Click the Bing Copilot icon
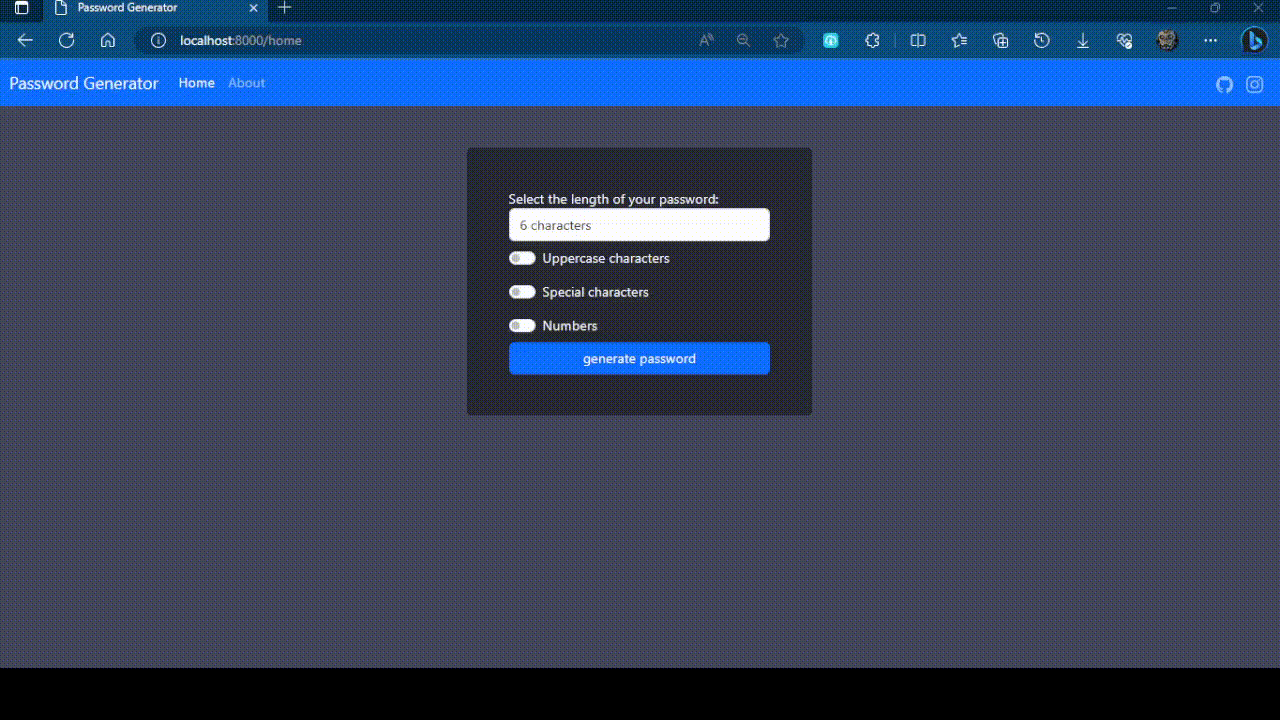The image size is (1280, 720). [x=1255, y=40]
